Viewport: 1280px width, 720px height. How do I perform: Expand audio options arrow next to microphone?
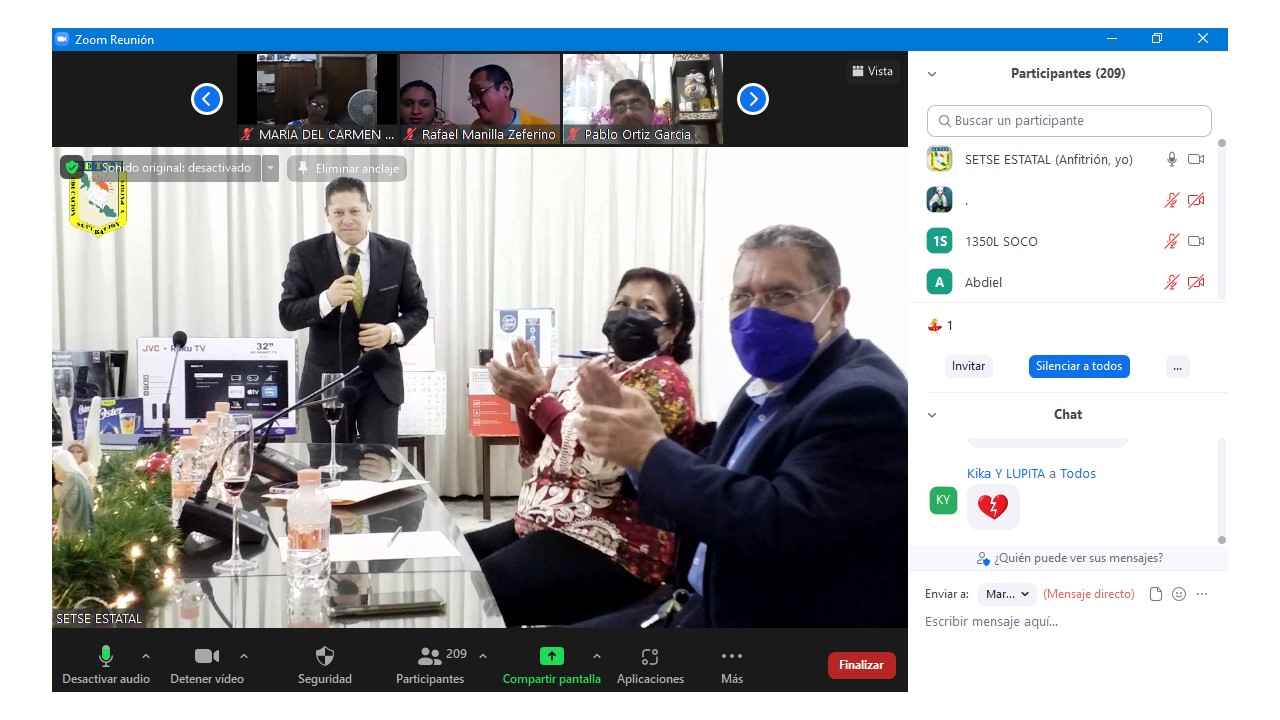(x=146, y=657)
